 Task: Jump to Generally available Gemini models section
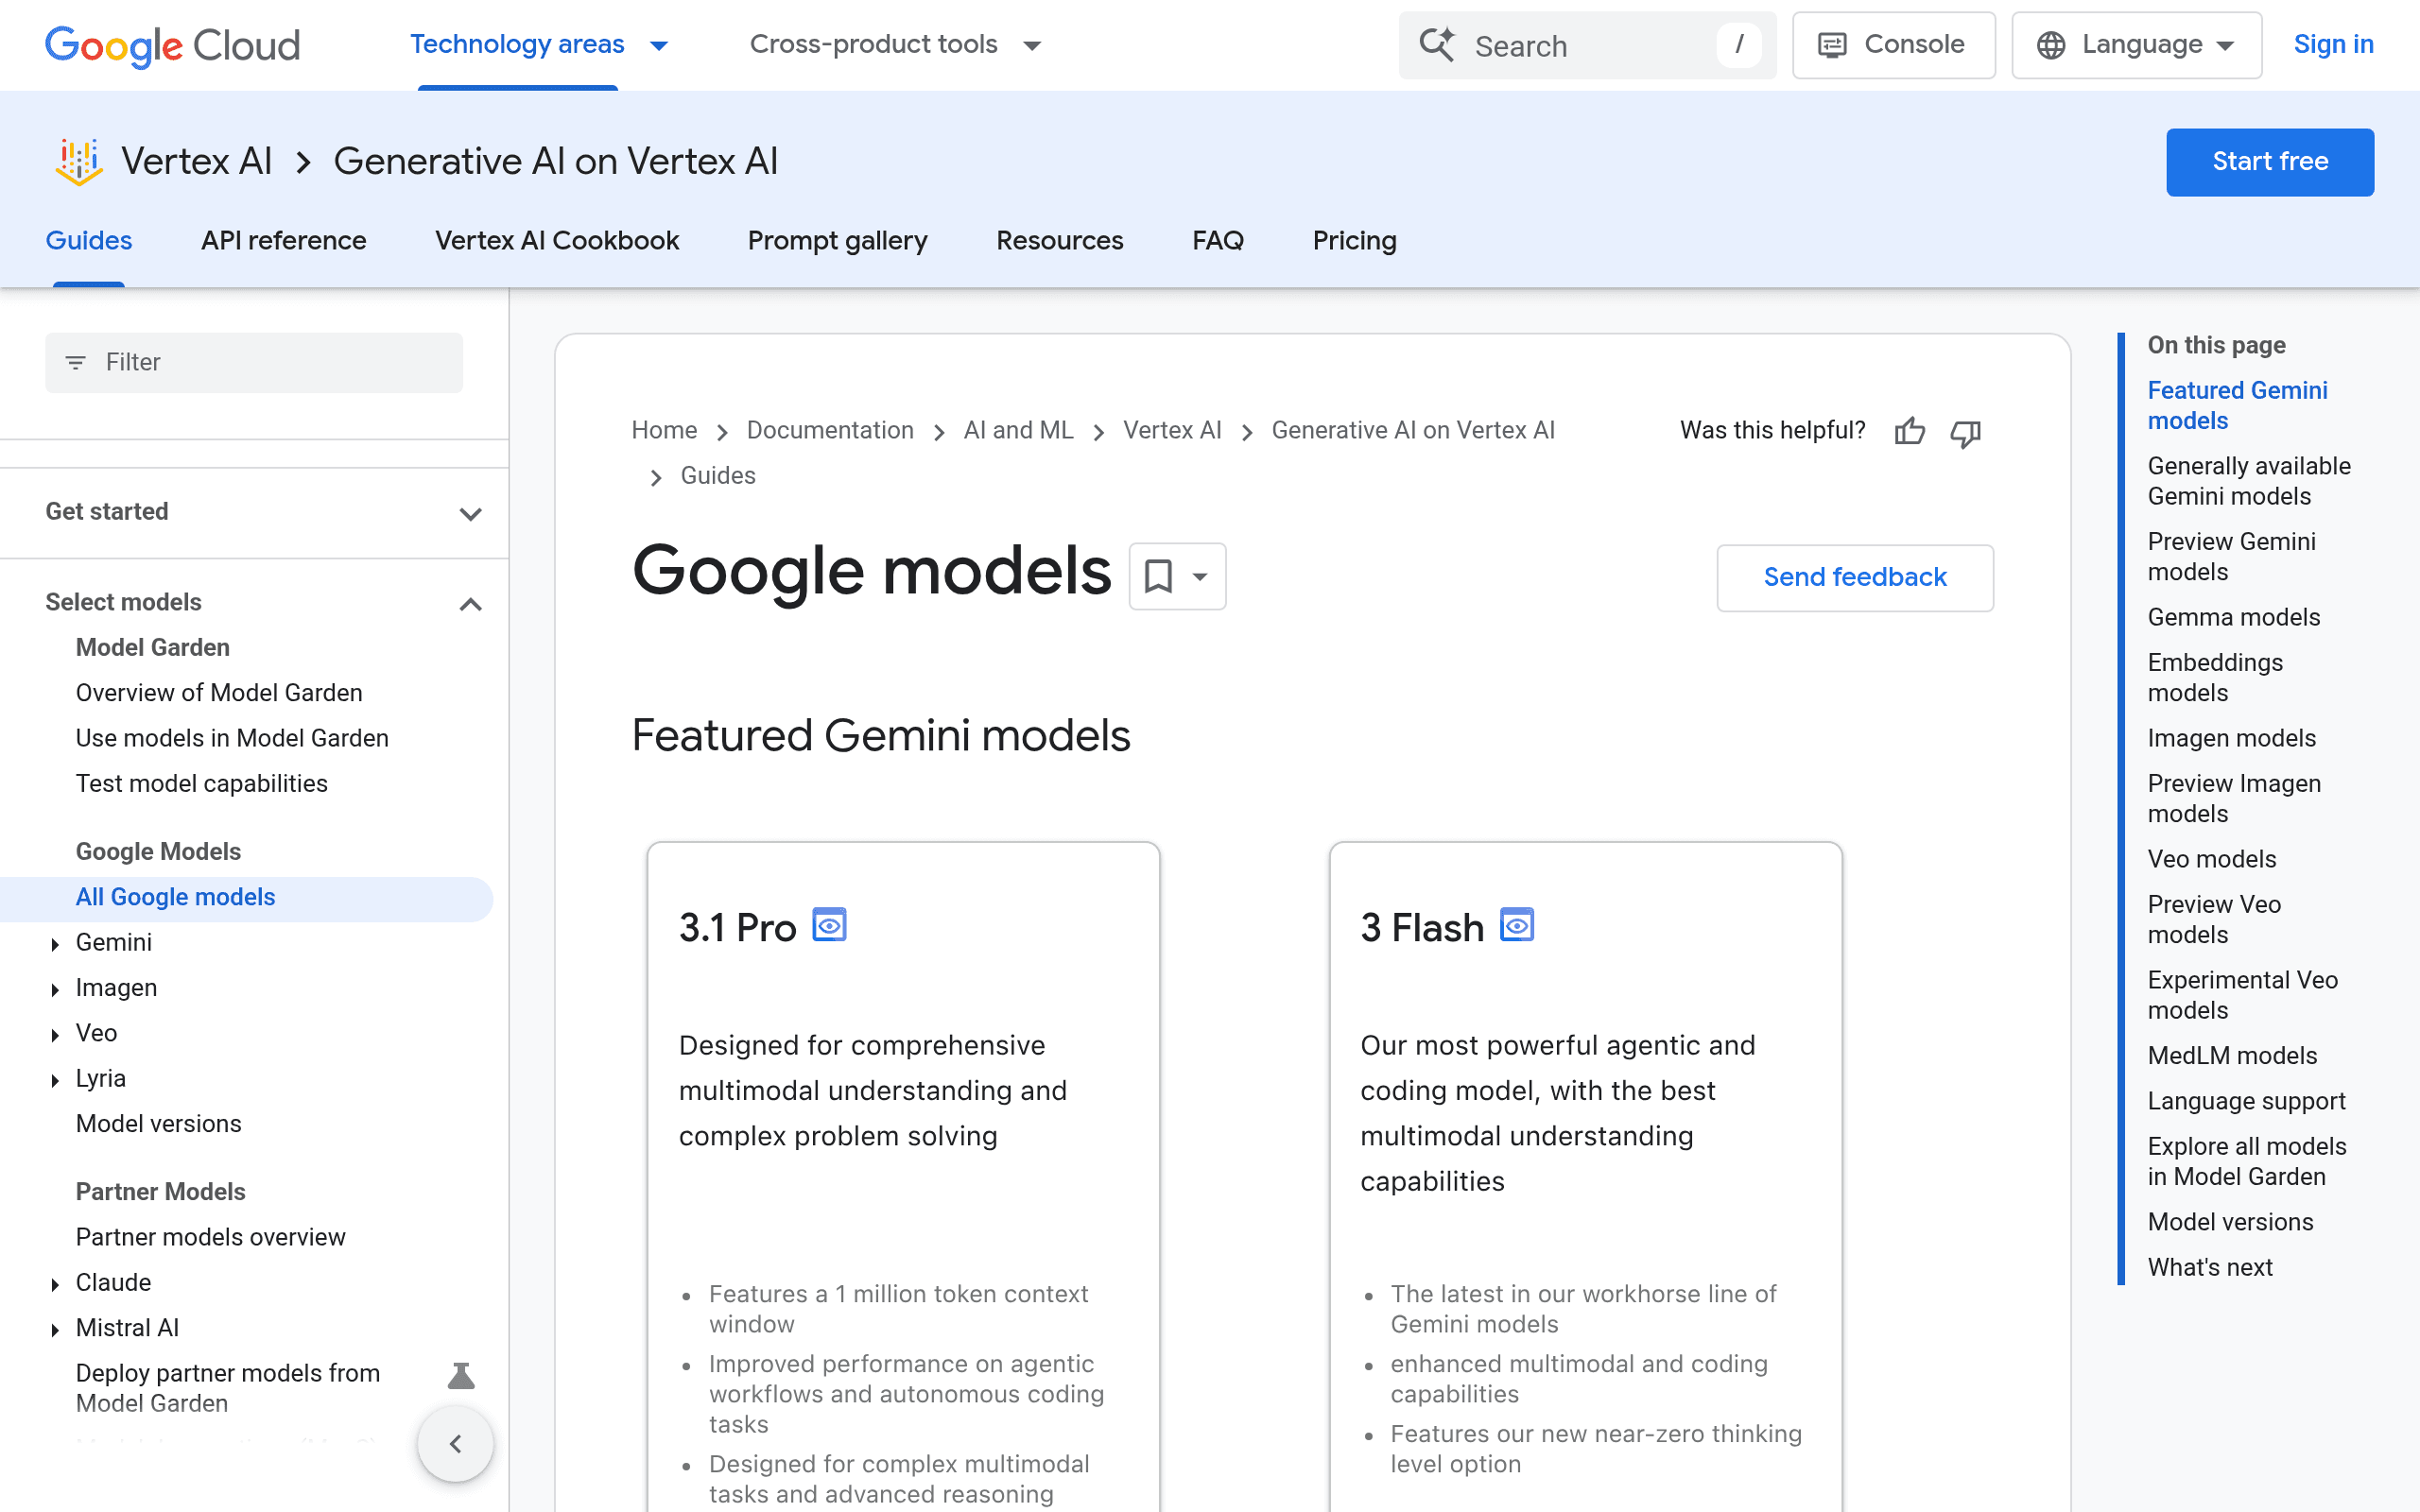coord(2249,481)
